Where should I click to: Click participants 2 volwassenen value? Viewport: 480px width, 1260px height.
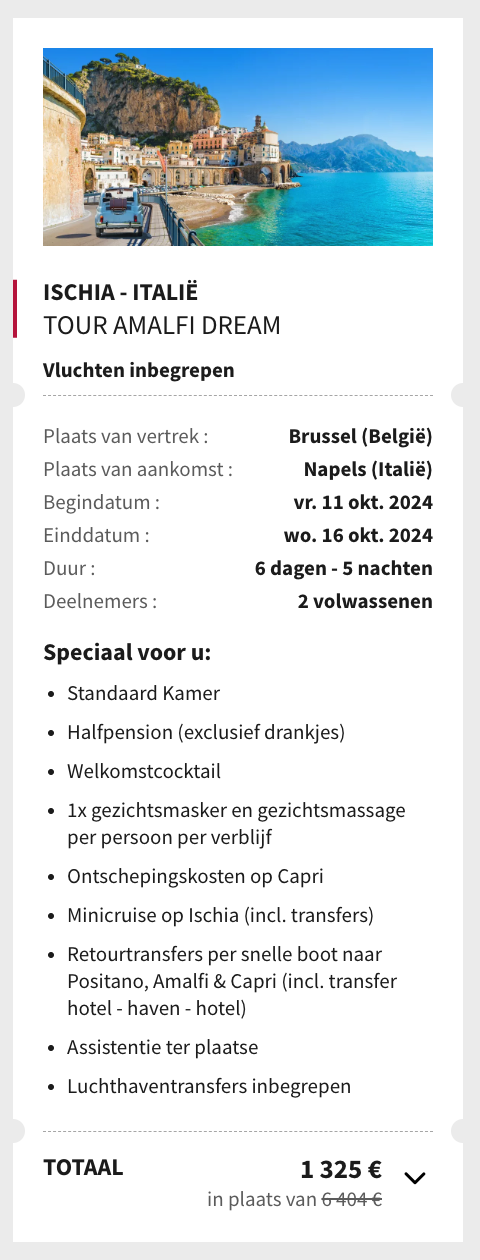pos(365,601)
